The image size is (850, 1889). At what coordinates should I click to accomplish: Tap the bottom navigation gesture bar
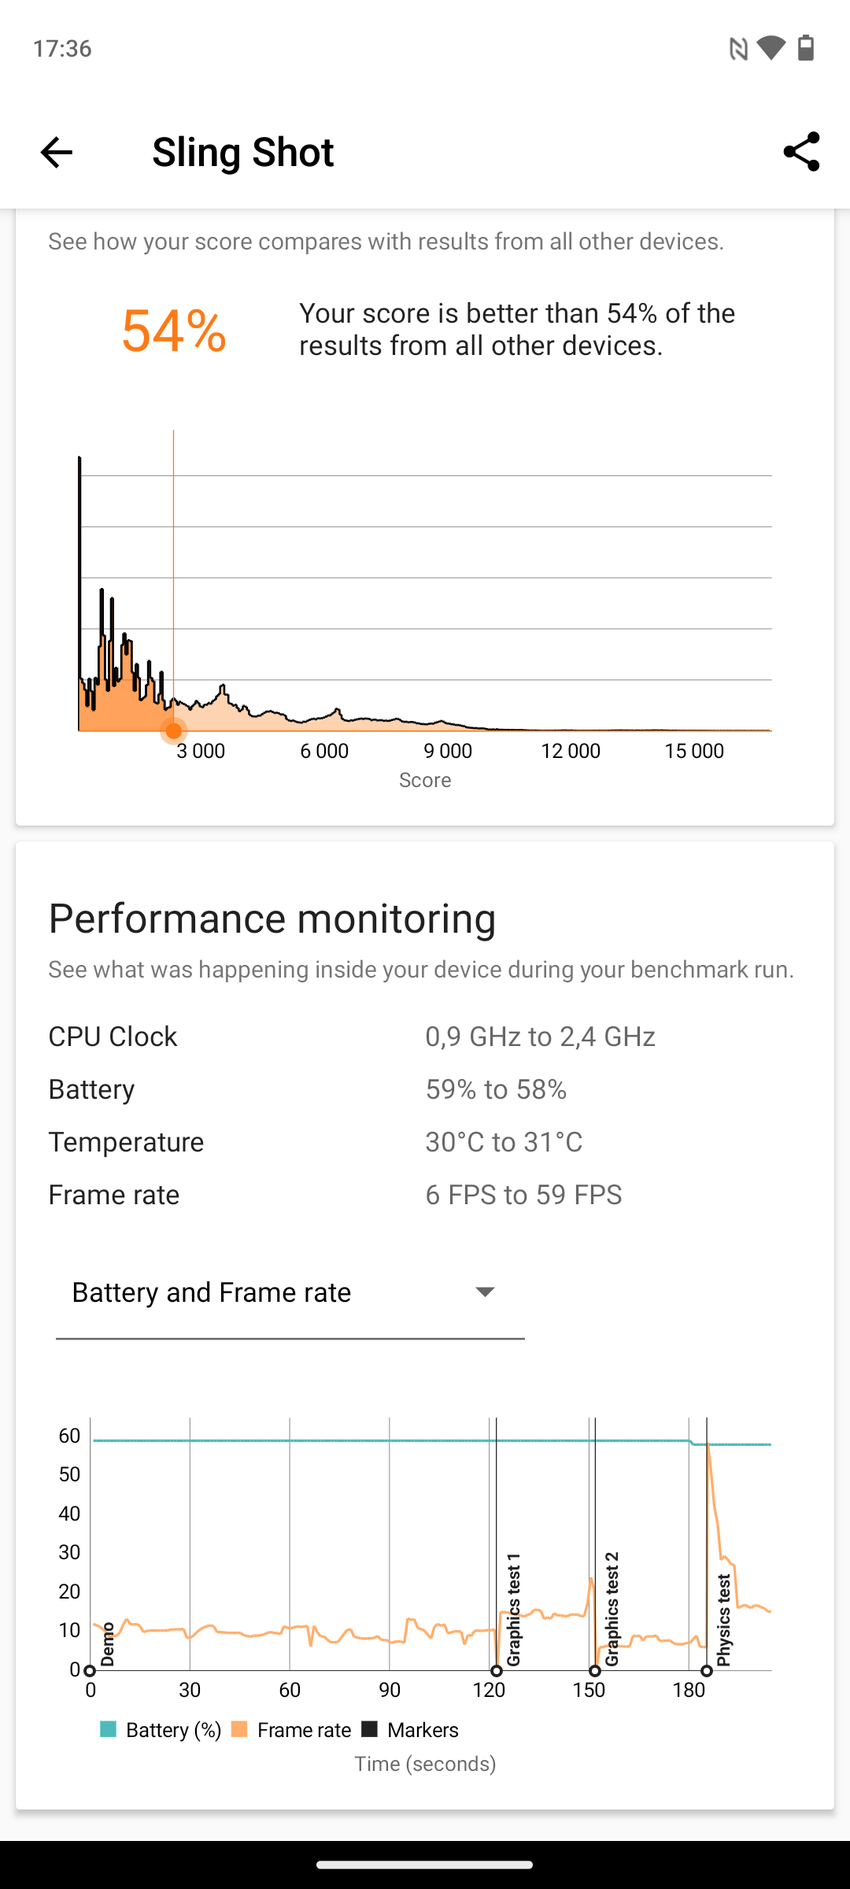(x=425, y=1864)
